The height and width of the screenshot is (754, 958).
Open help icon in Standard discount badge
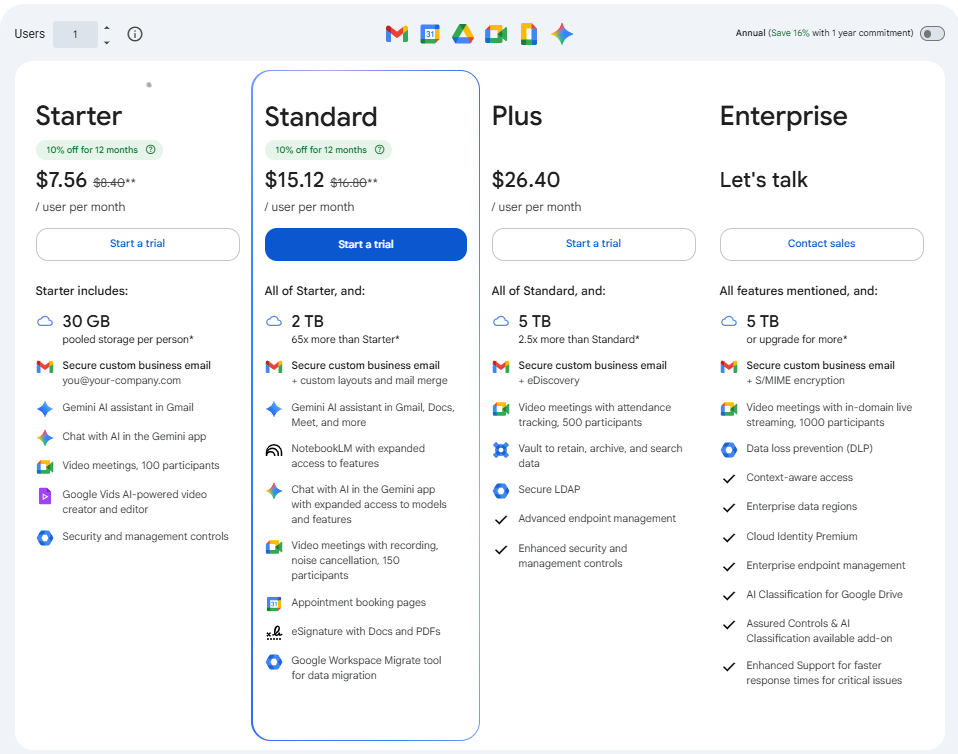coord(379,150)
